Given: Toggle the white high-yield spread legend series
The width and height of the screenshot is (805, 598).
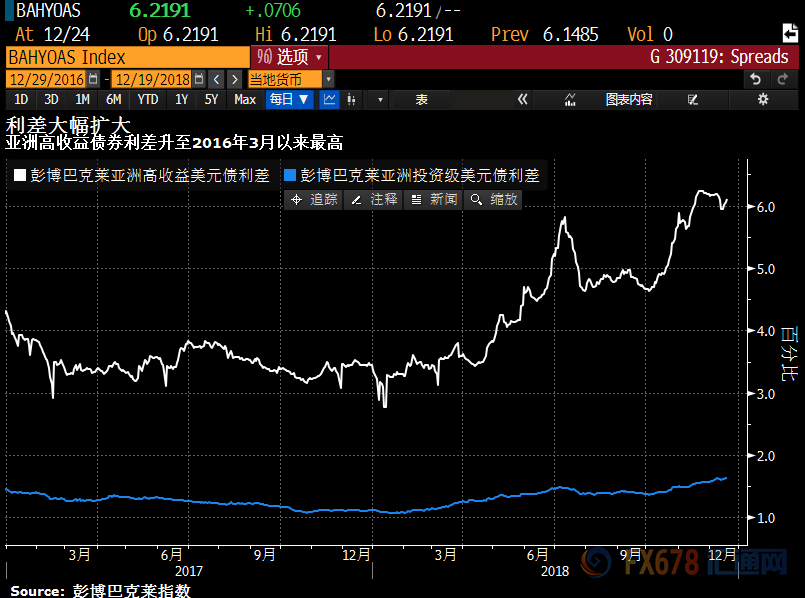Looking at the screenshot, I should (x=20, y=175).
